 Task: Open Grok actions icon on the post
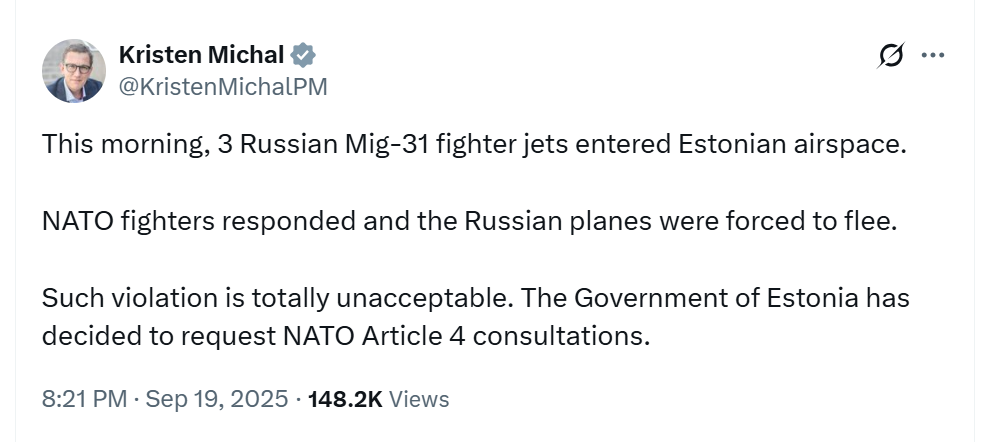point(890,57)
